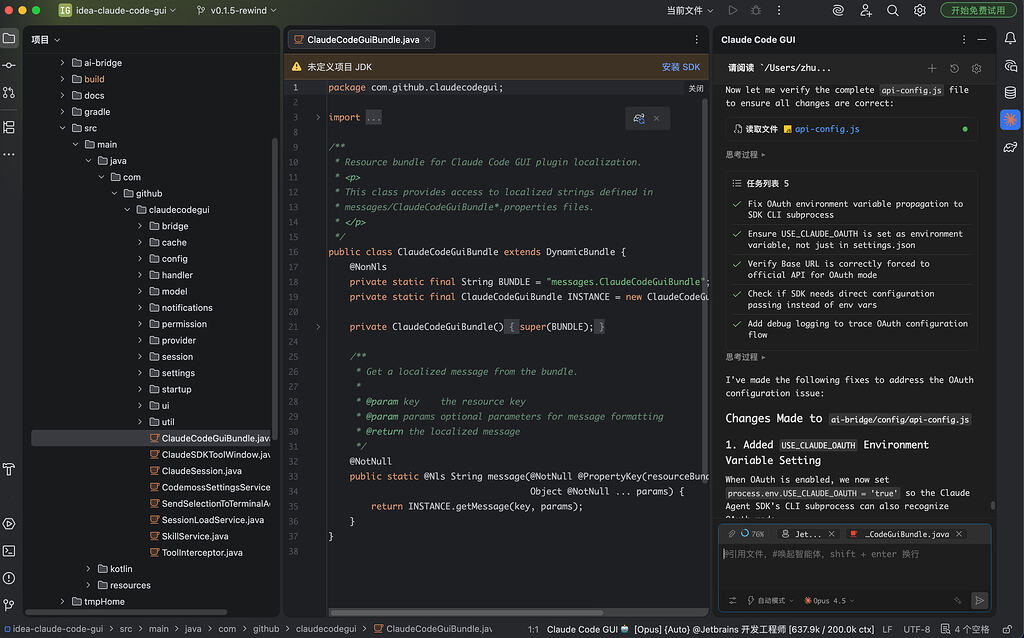Click UTF-8 encoding in status bar
Viewport: 1024px width, 638px height.
pos(916,629)
